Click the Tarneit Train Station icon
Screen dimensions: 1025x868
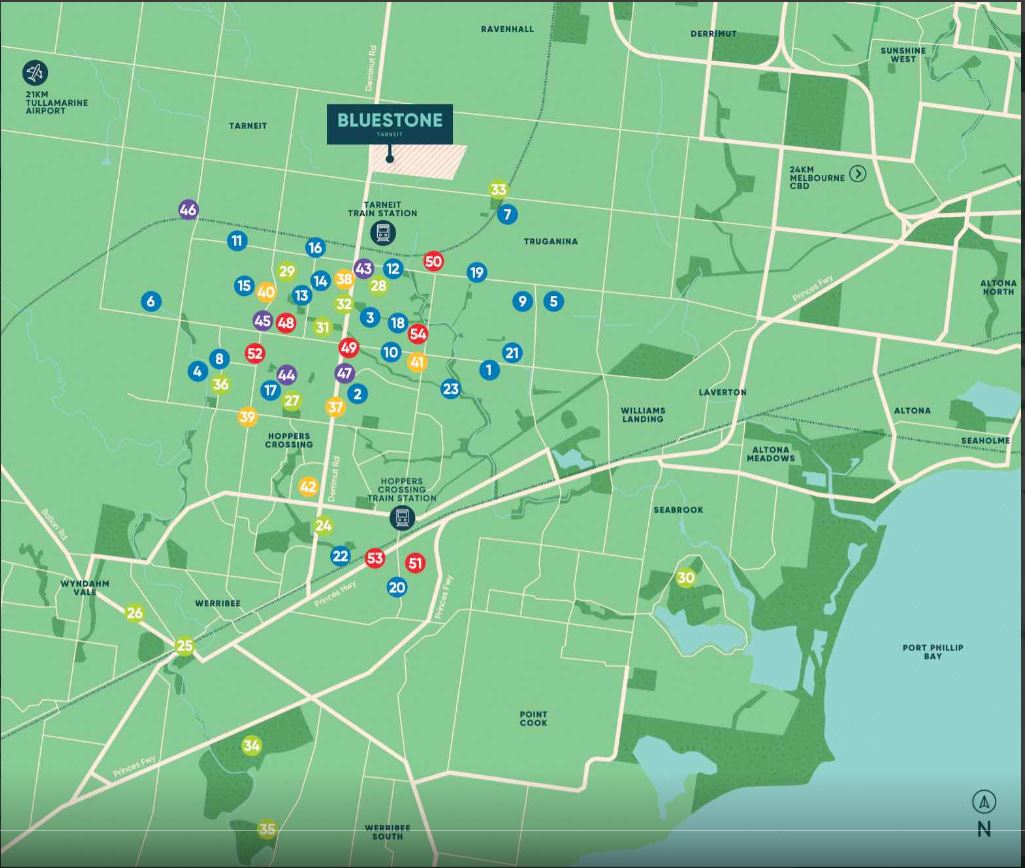[382, 233]
